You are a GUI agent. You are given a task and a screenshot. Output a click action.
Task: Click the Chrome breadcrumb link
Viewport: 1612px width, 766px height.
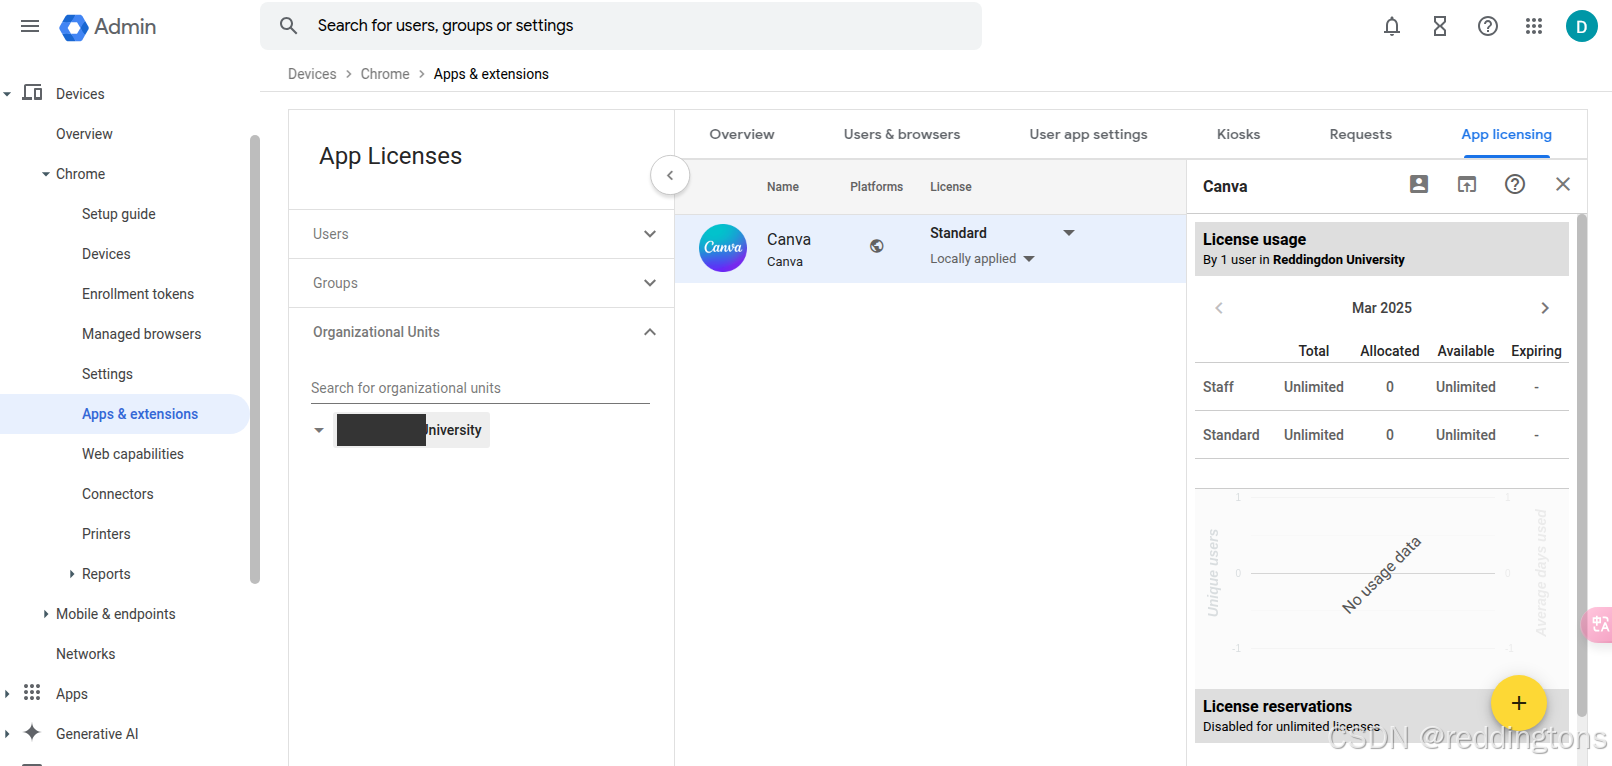pyautogui.click(x=385, y=74)
